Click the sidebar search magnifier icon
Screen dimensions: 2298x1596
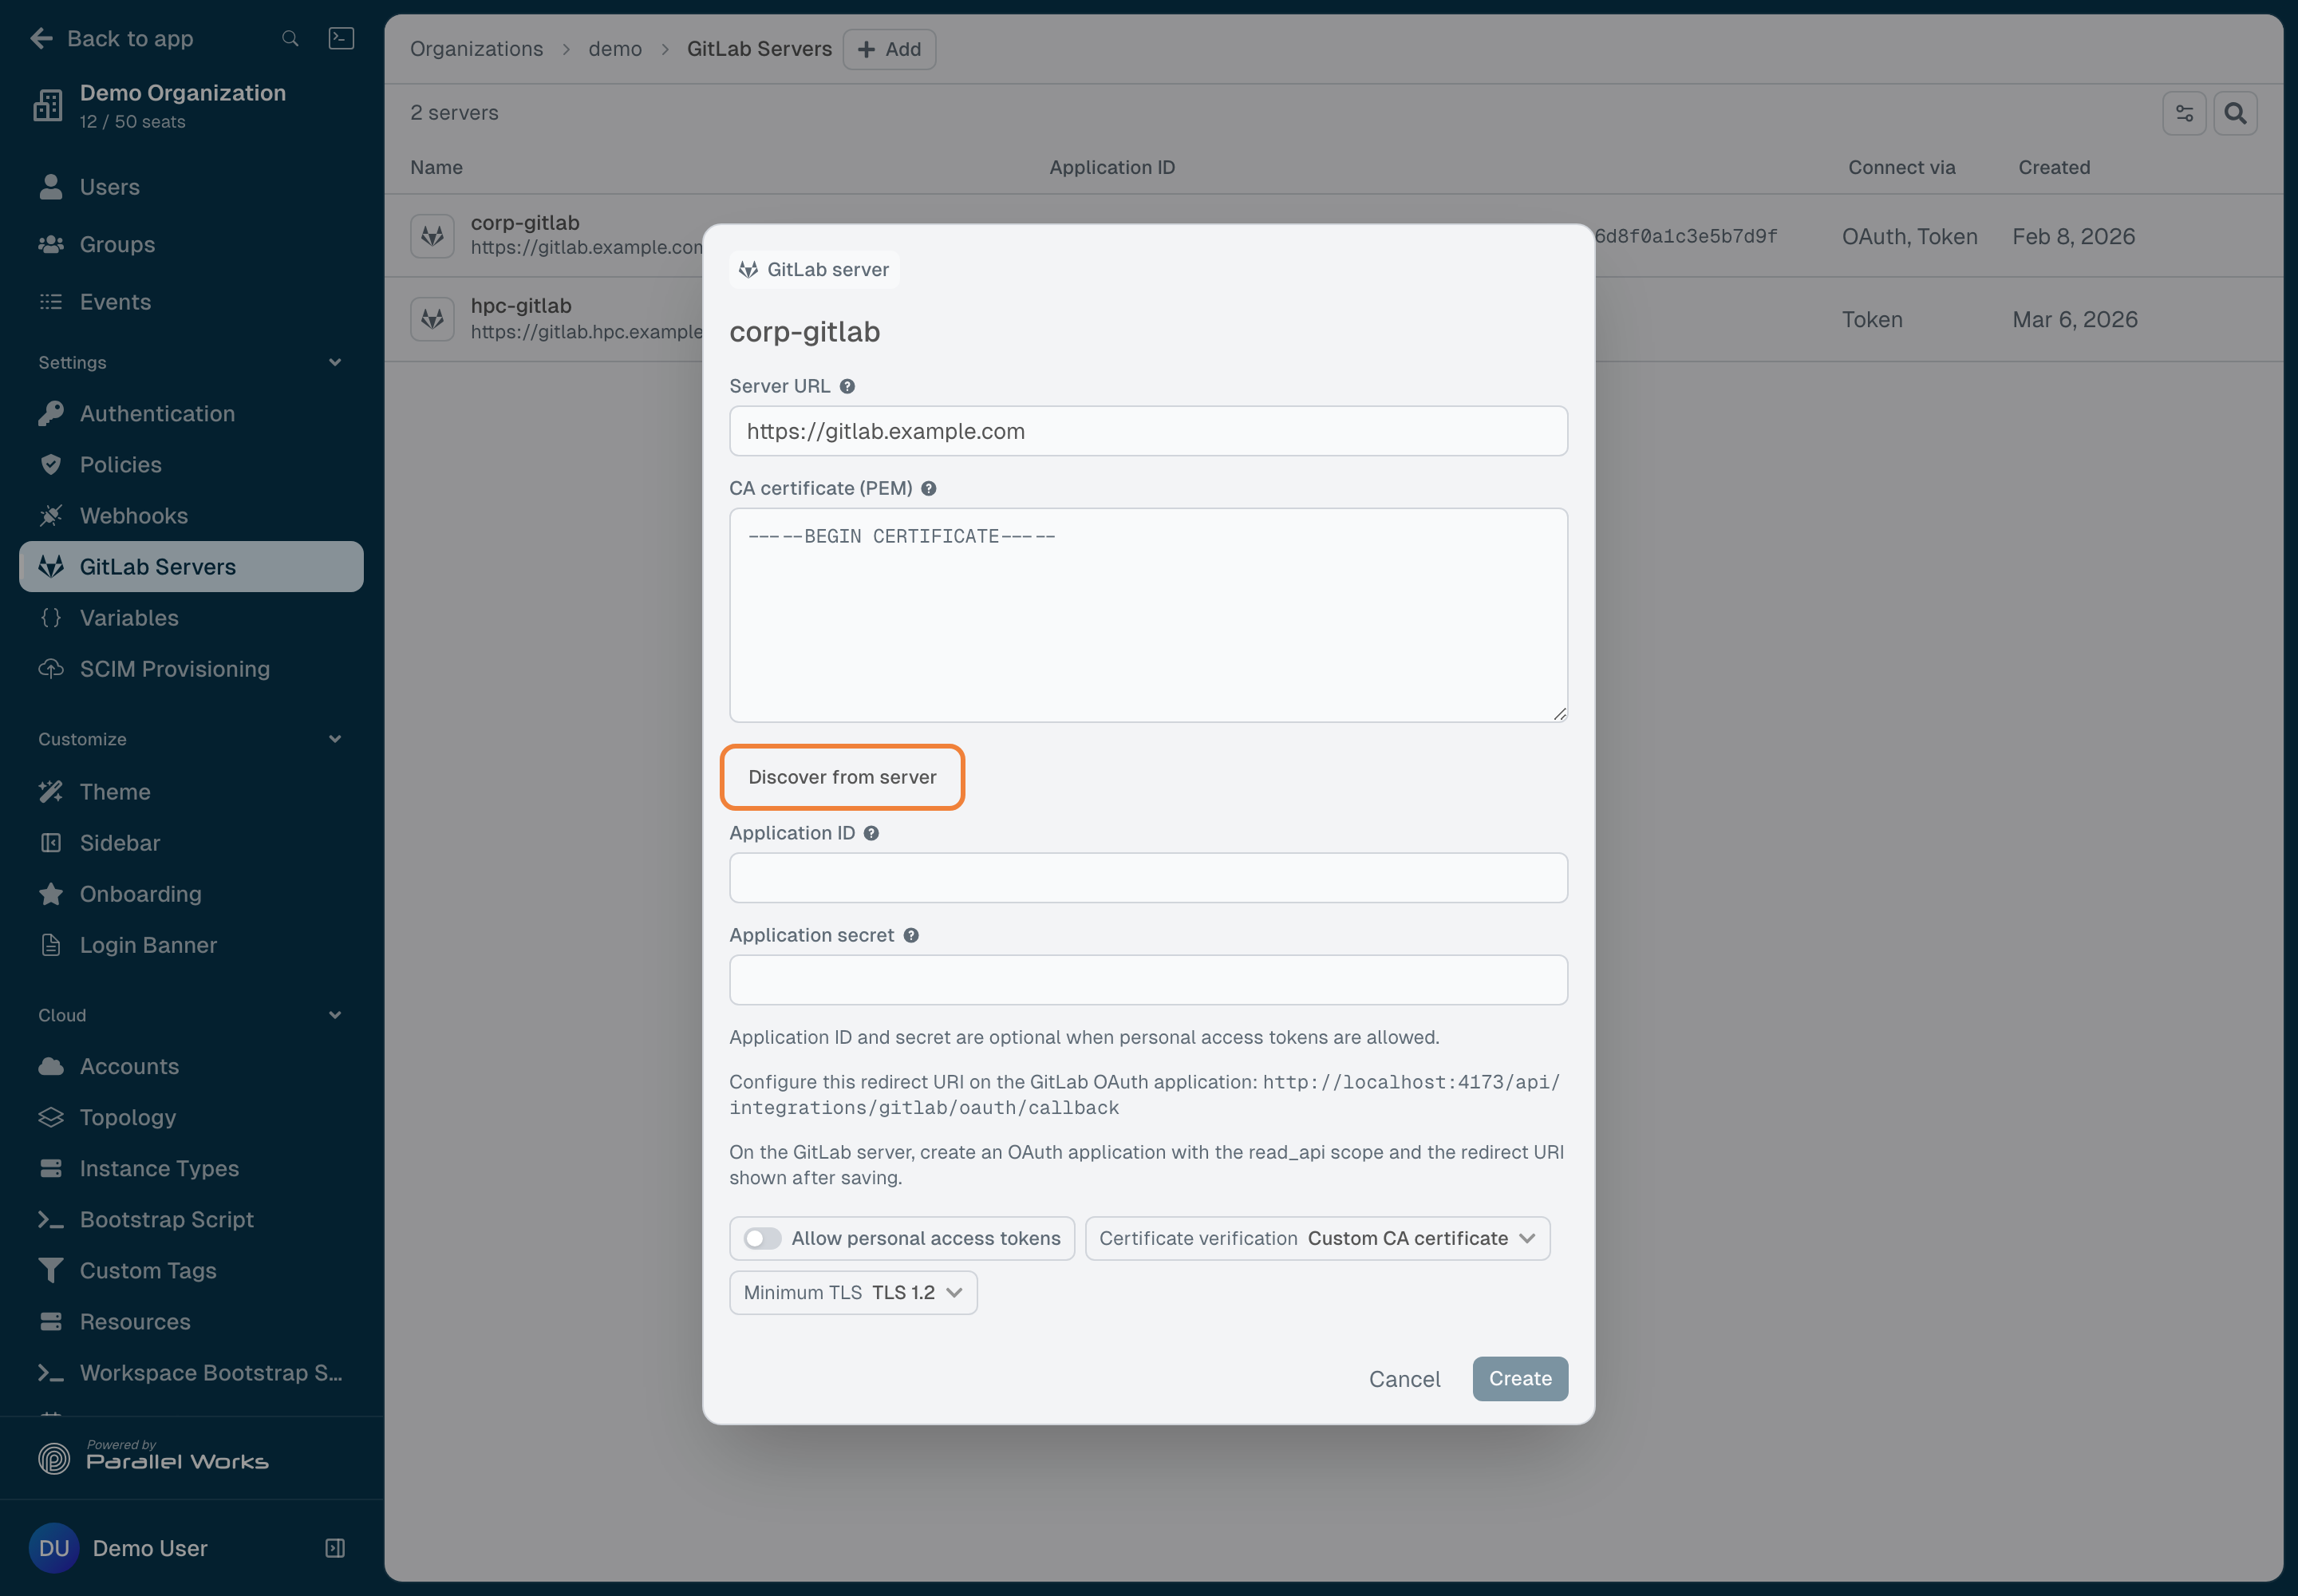(290, 39)
